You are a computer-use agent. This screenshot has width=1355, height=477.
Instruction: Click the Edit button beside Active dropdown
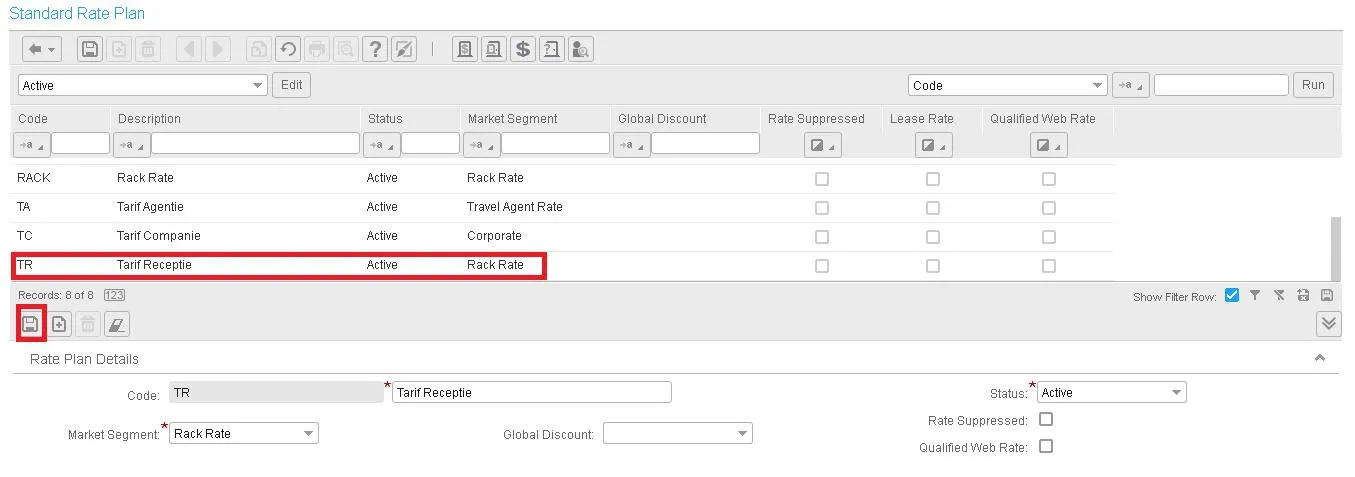[x=292, y=85]
